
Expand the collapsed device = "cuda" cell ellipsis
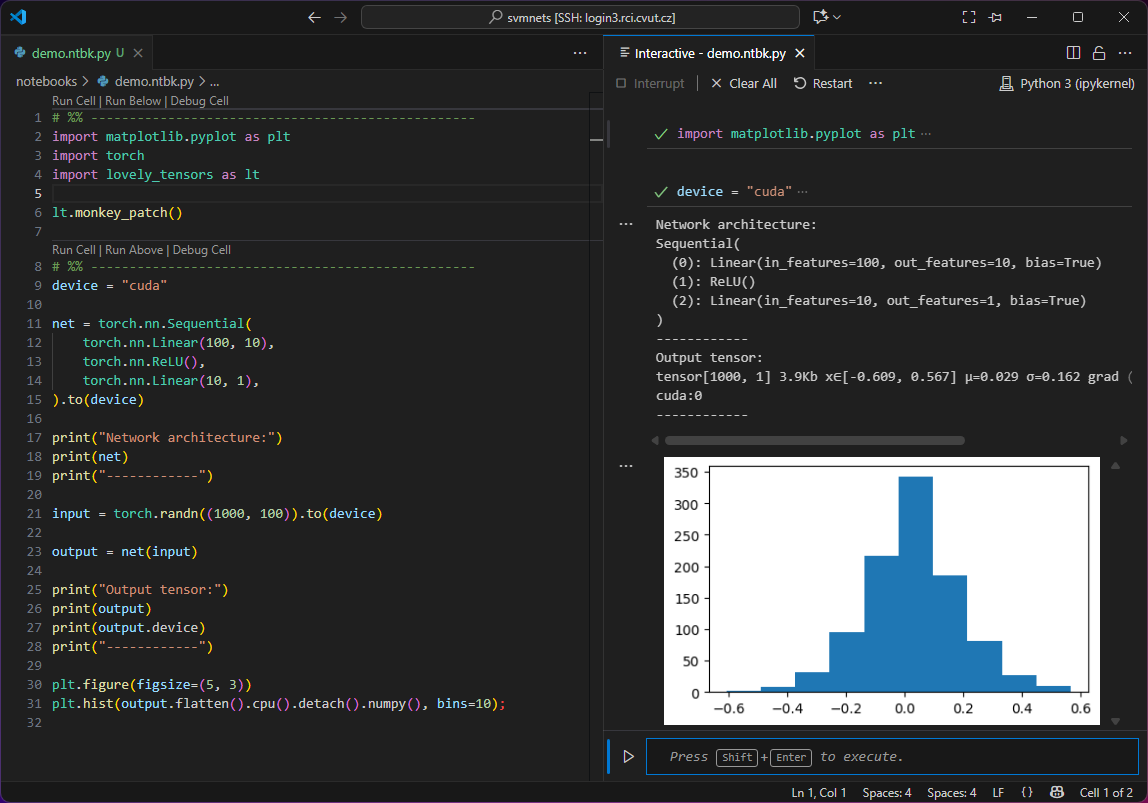point(803,191)
